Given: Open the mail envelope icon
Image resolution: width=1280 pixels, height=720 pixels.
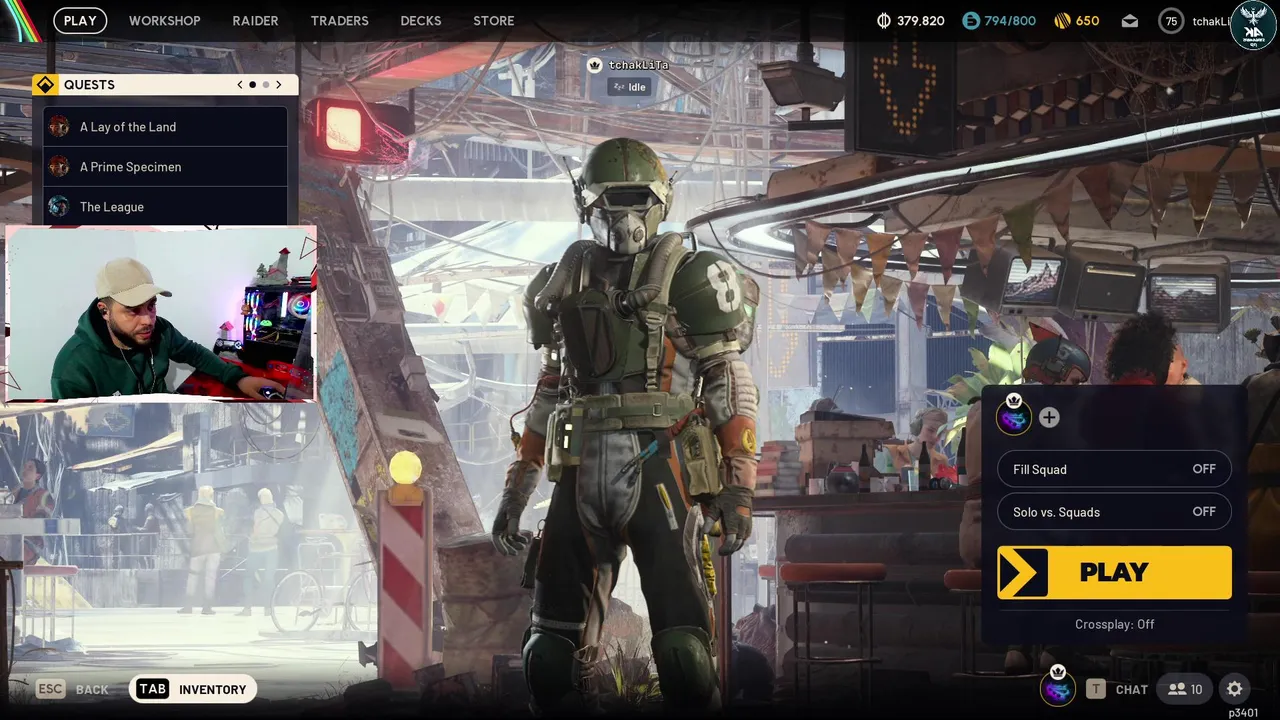Looking at the screenshot, I should coord(1130,21).
